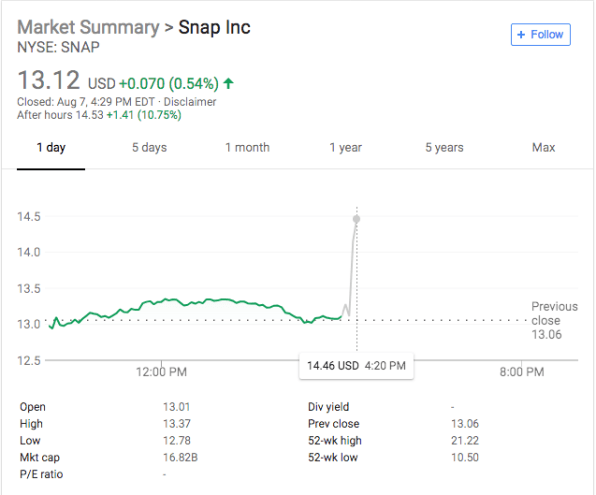596x495 pixels.
Task: Click the +1.41 (10.75%) after-hours change
Action: pos(144,115)
